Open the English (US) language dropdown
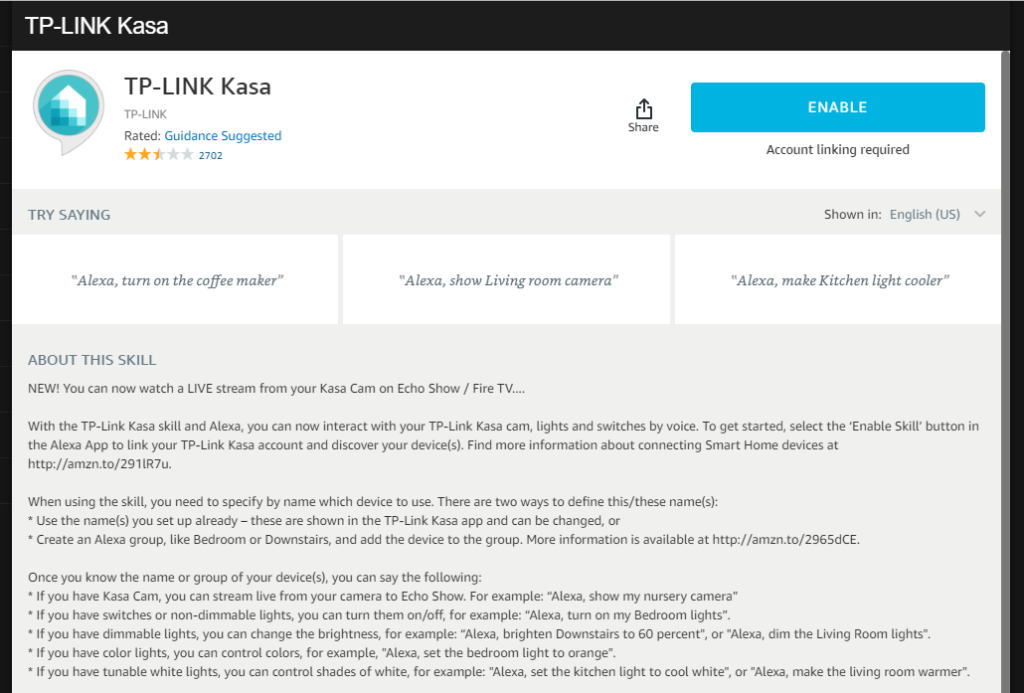The image size is (1024, 693). [x=924, y=214]
